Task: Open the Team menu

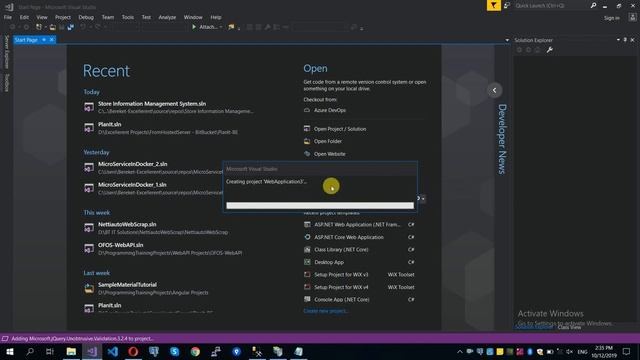Action: coord(108,17)
